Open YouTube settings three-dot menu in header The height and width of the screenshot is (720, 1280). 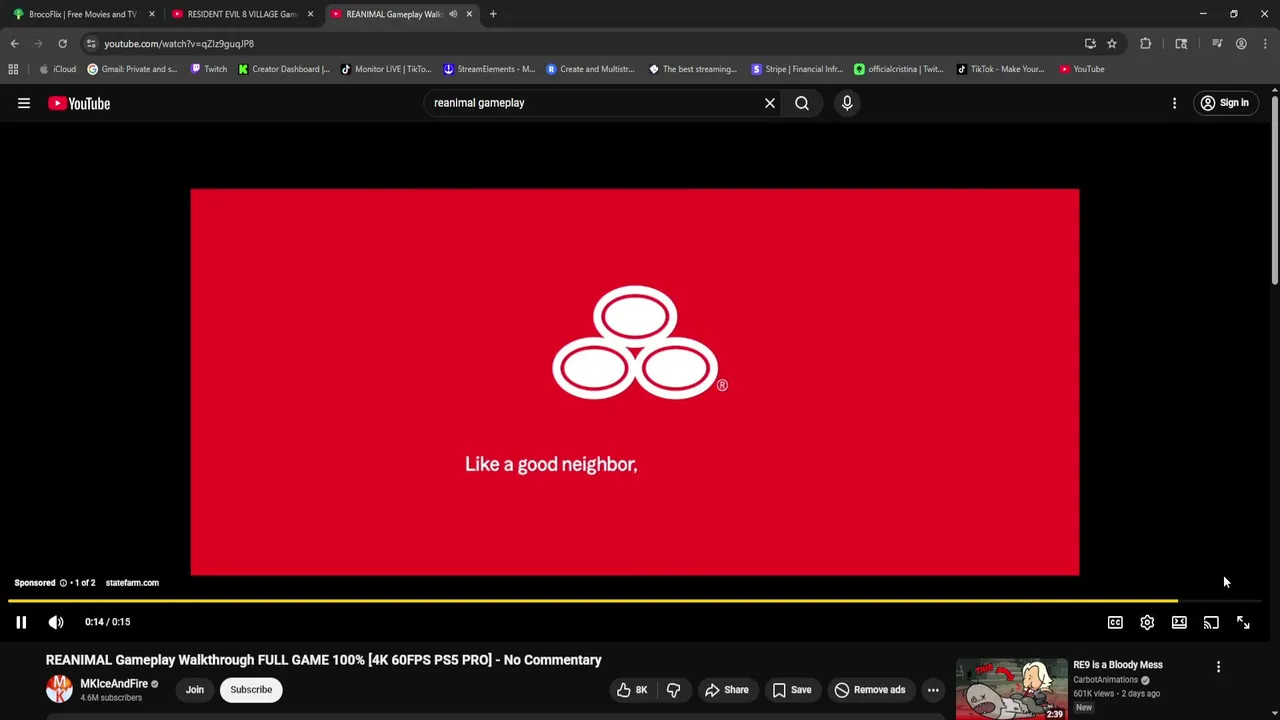tap(1174, 103)
